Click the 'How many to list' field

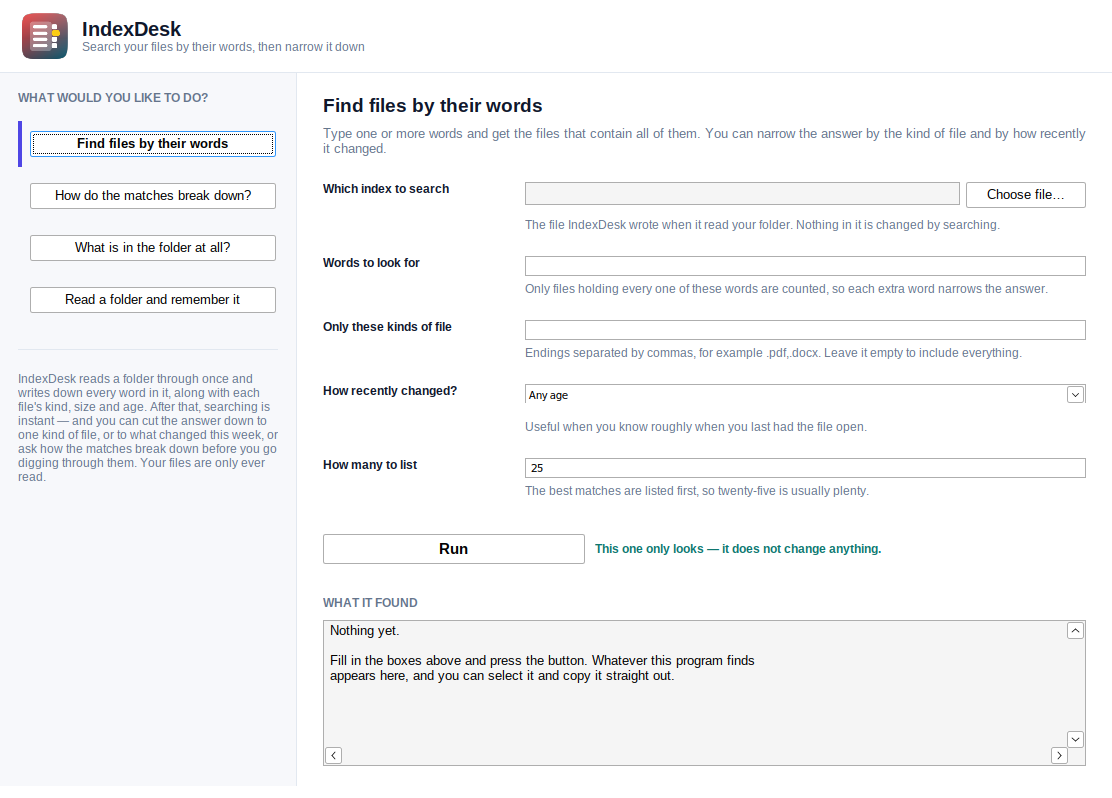point(805,467)
